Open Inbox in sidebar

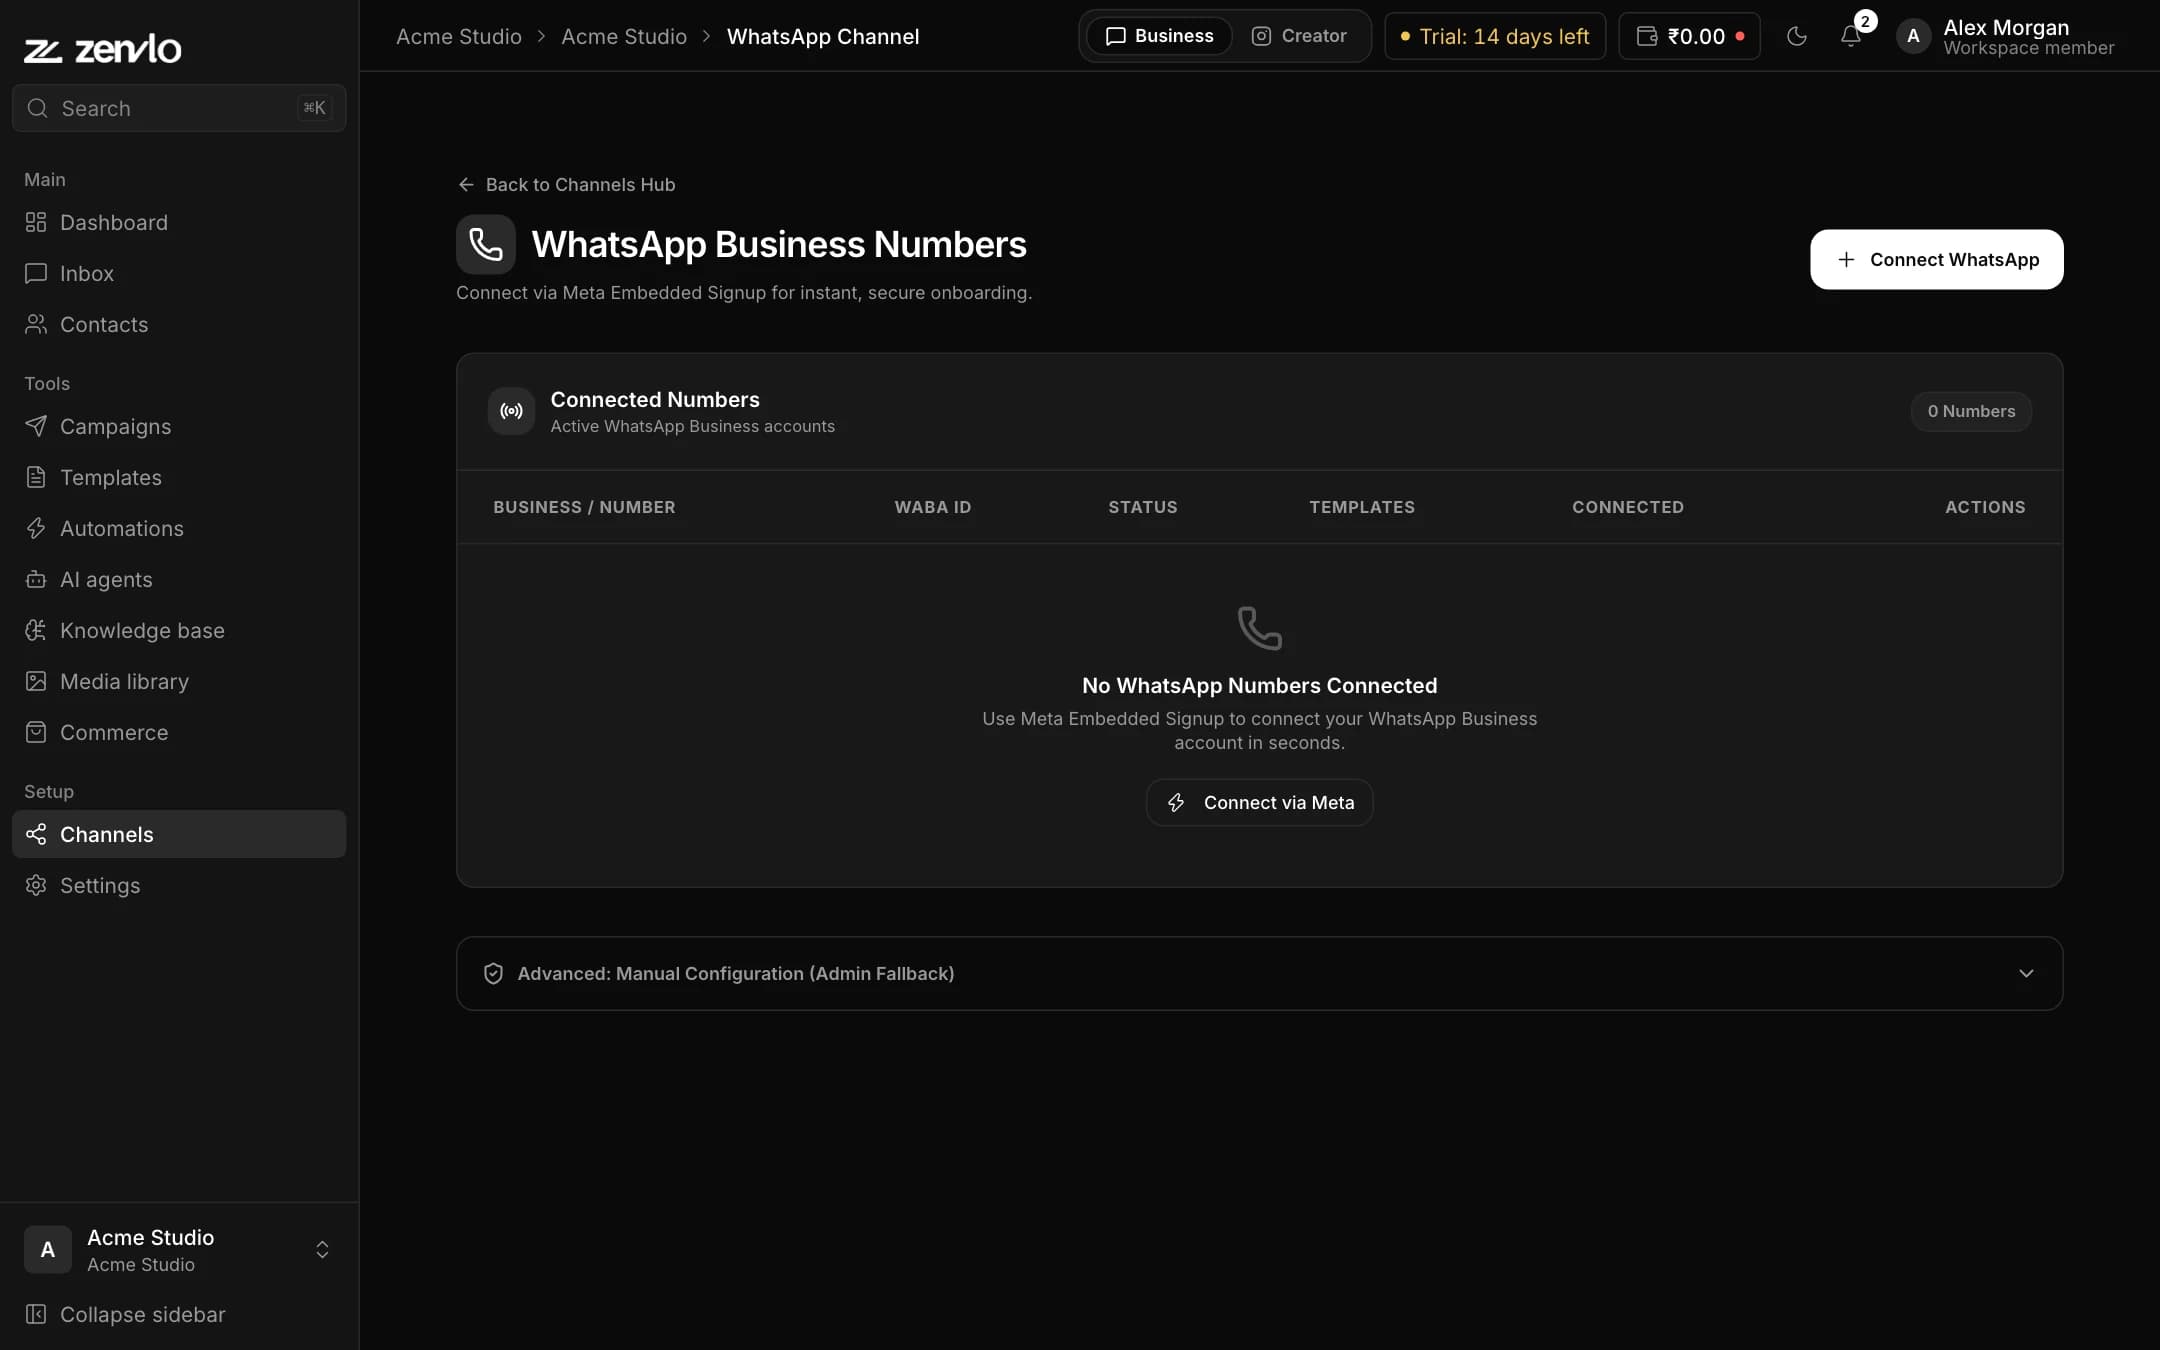(x=179, y=273)
